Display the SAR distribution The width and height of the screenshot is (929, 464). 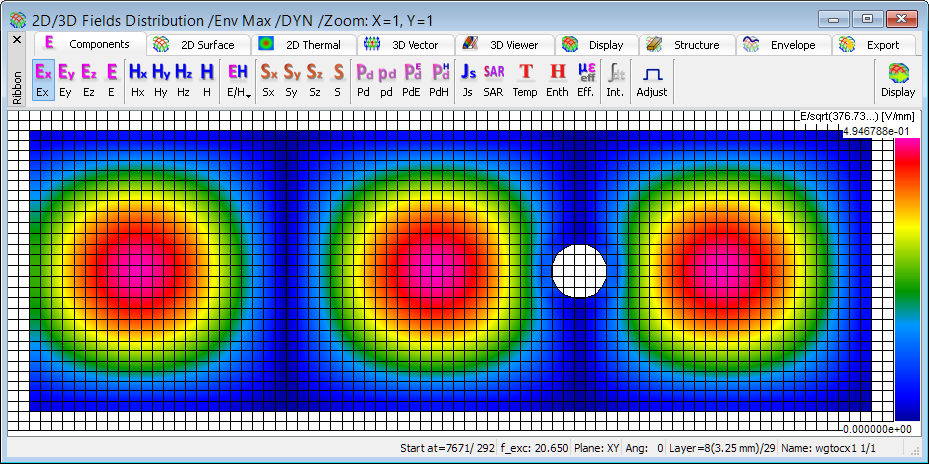(494, 80)
